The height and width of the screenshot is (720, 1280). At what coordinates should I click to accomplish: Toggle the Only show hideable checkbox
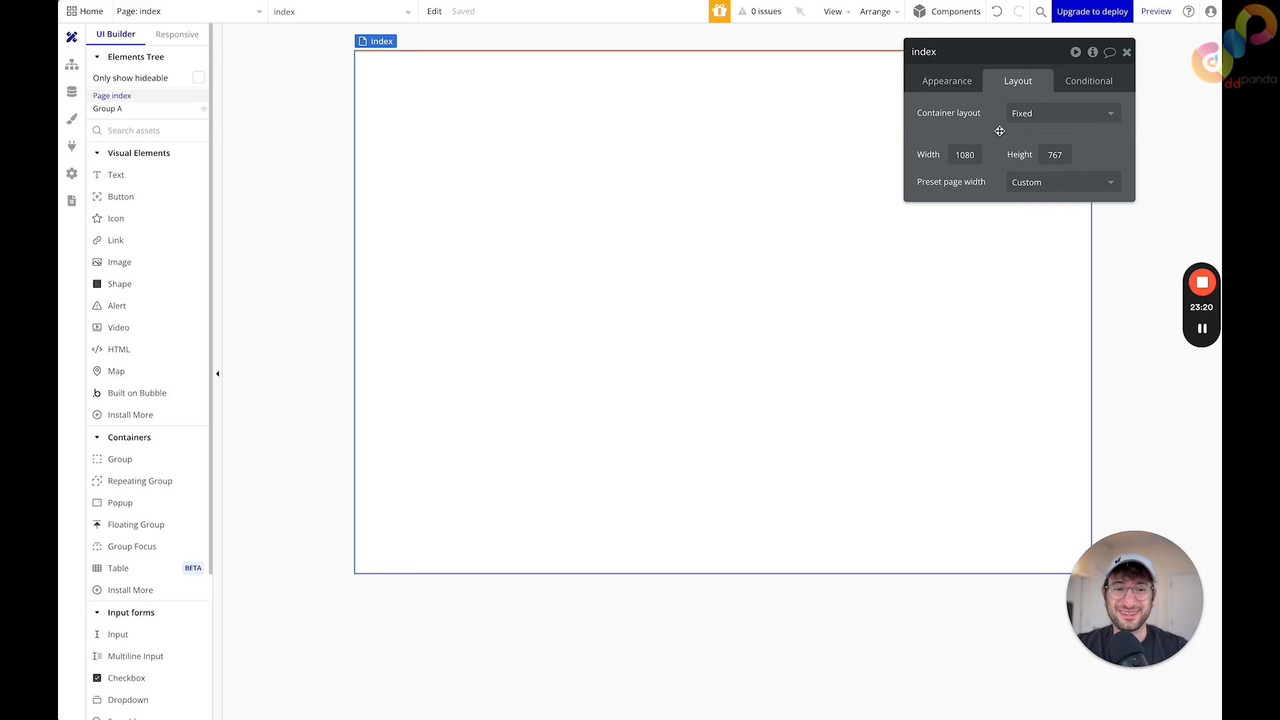pos(198,78)
